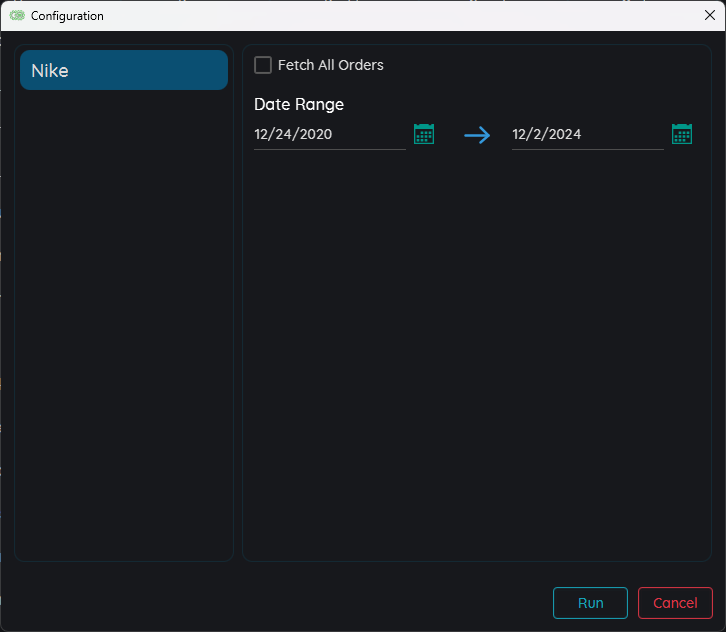The image size is (726, 632).
Task: Click the year 2020 in start date
Action: (316, 134)
